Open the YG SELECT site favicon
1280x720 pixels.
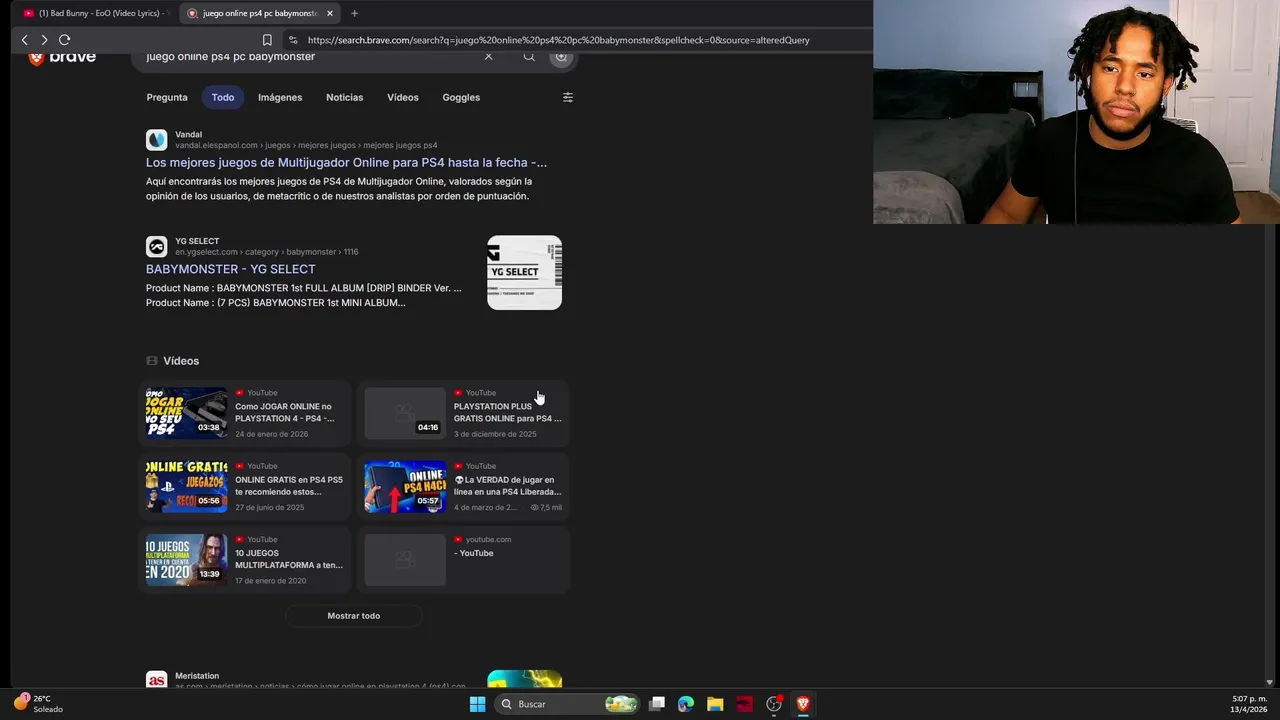click(x=156, y=246)
